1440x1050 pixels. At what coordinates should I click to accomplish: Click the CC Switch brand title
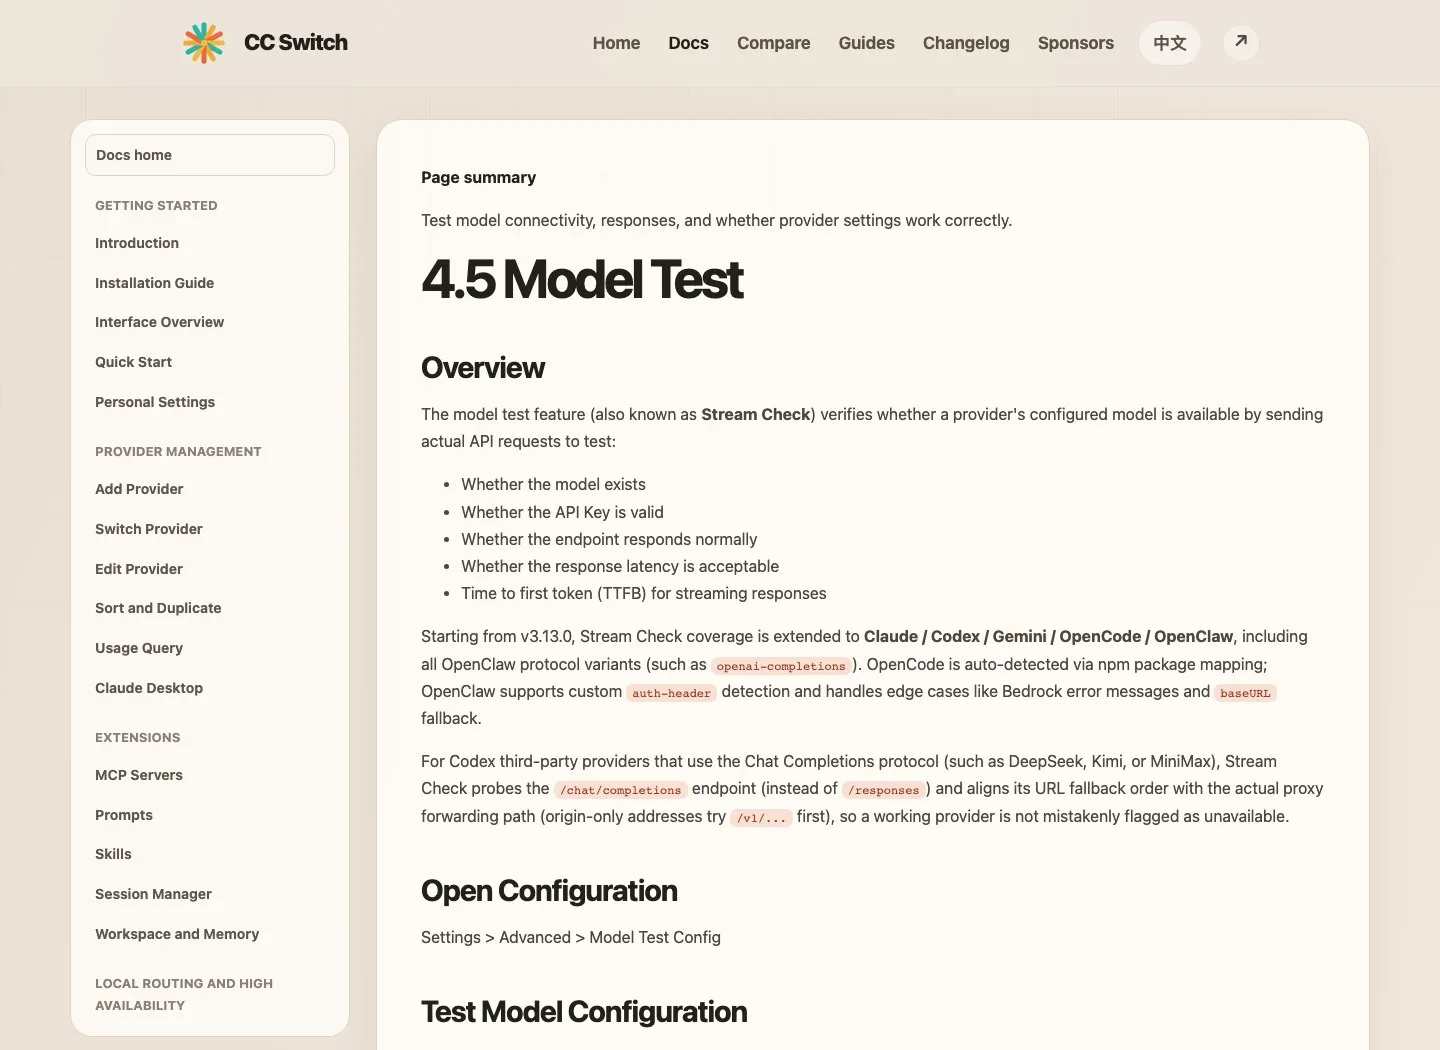tap(296, 43)
